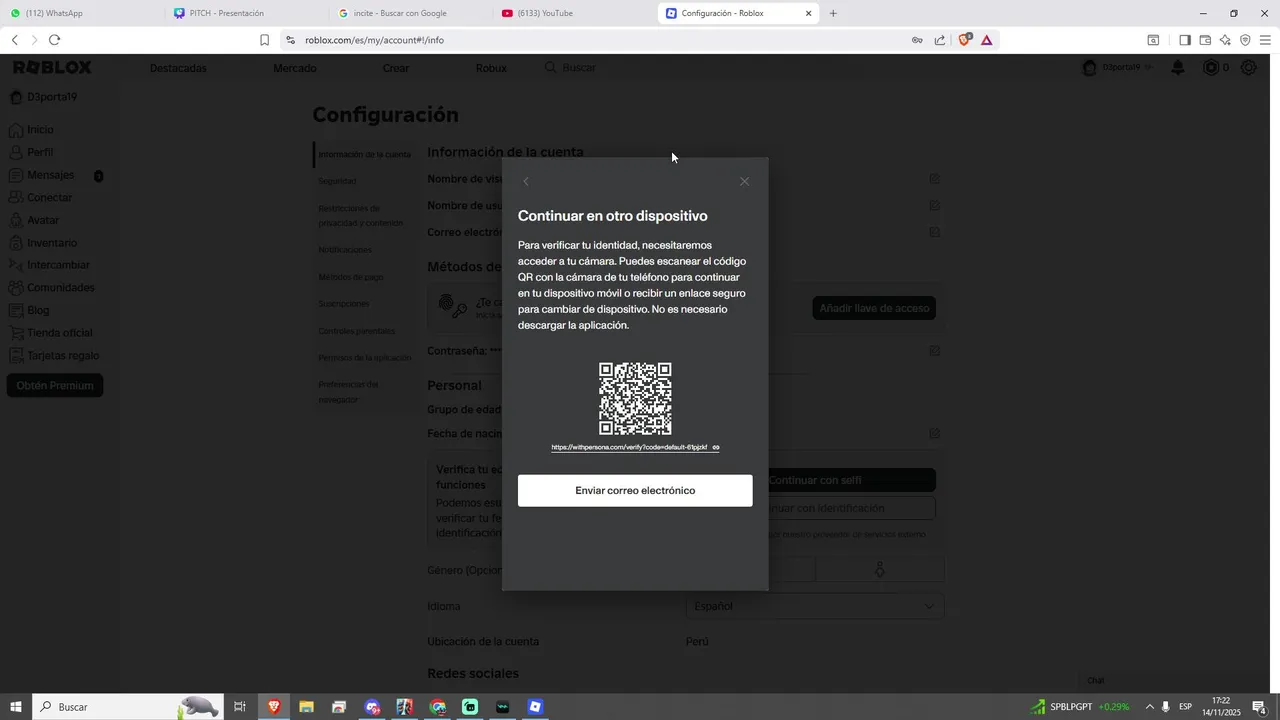This screenshot has height=720, width=1280.
Task: Bookmark this page
Action: pos(264,40)
